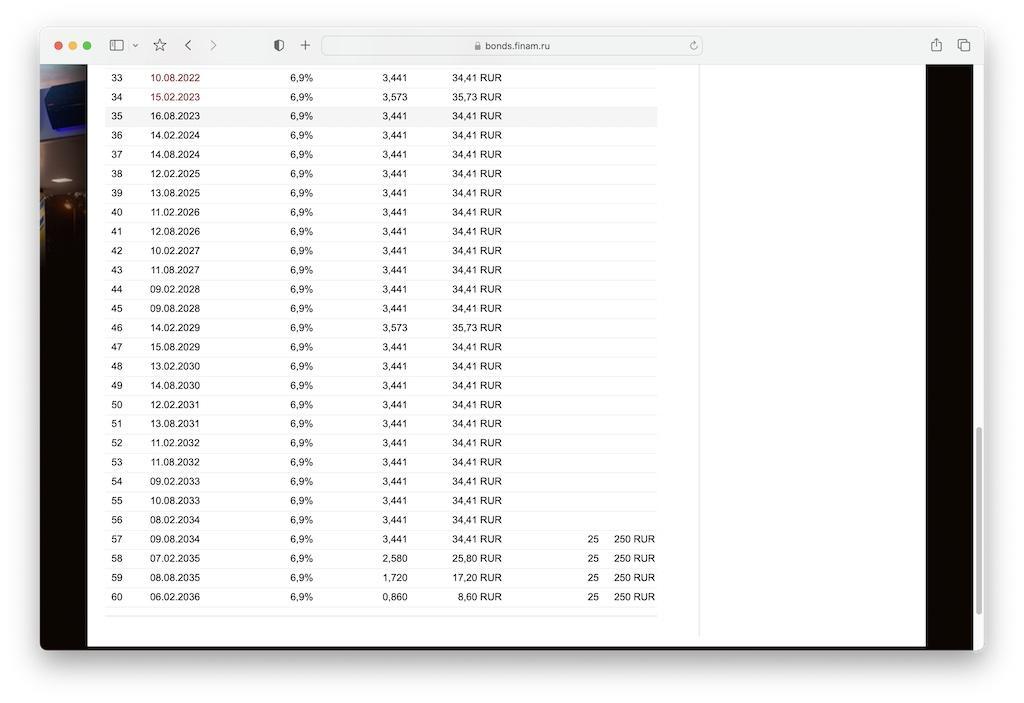Select the highlighted row 35 dated 16.08.2023

point(175,116)
